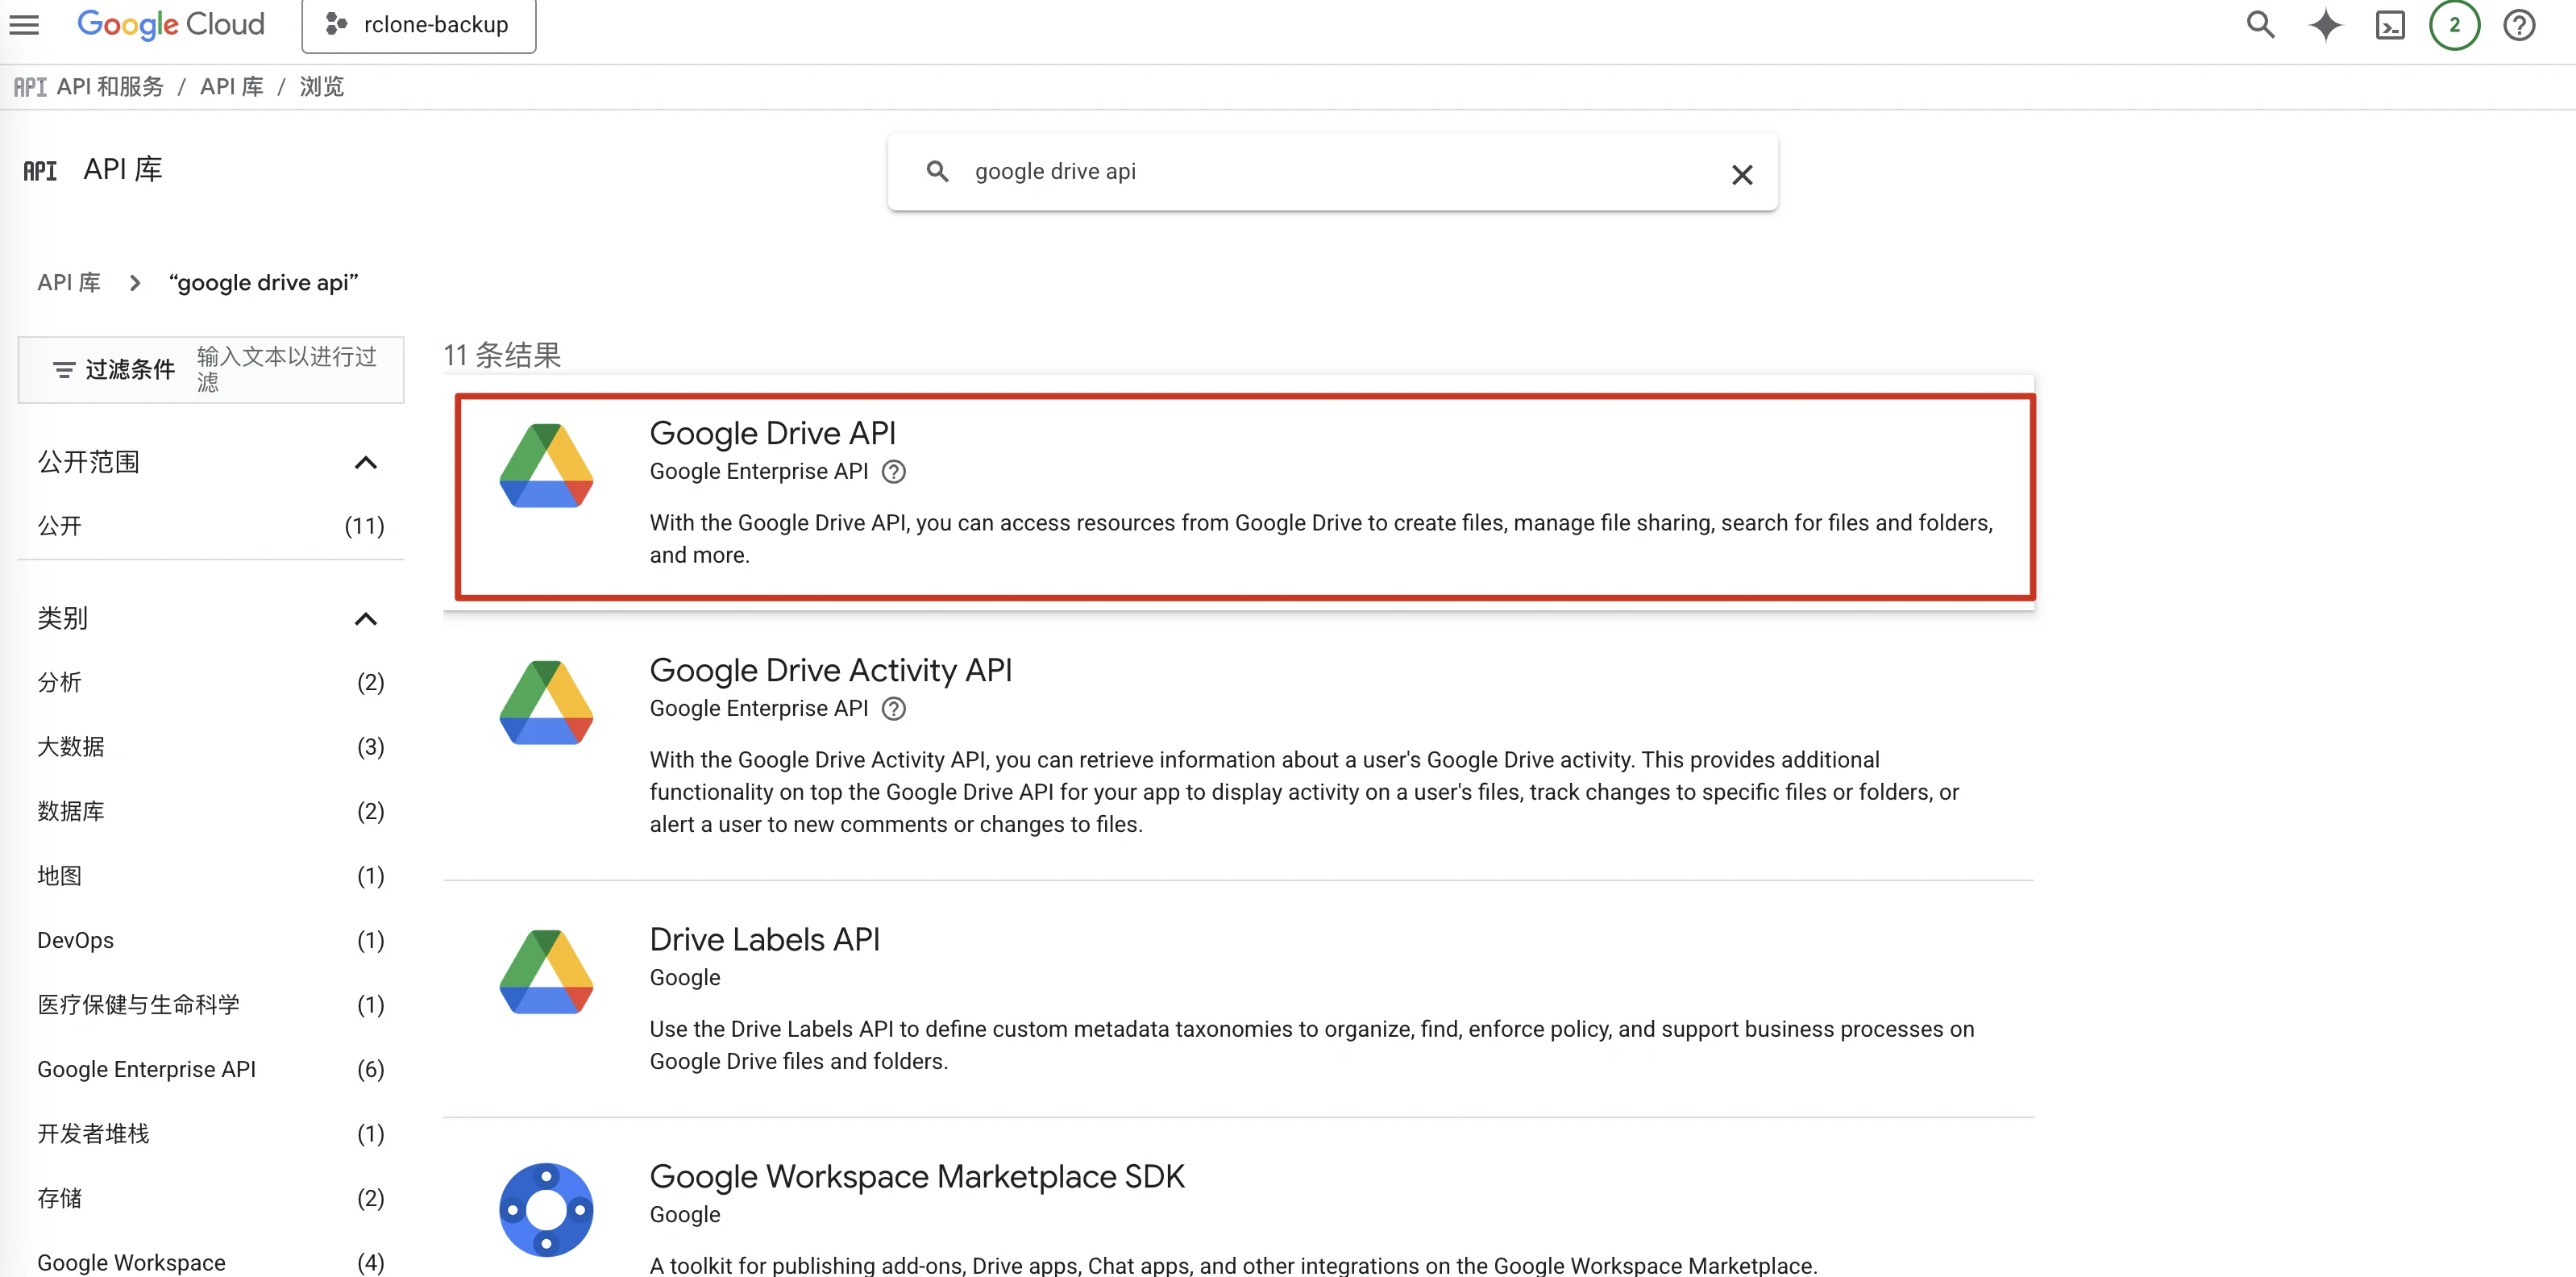Image resolution: width=2576 pixels, height=1277 pixels.
Task: Click the Drive Labels API logo
Action: pos(546,972)
